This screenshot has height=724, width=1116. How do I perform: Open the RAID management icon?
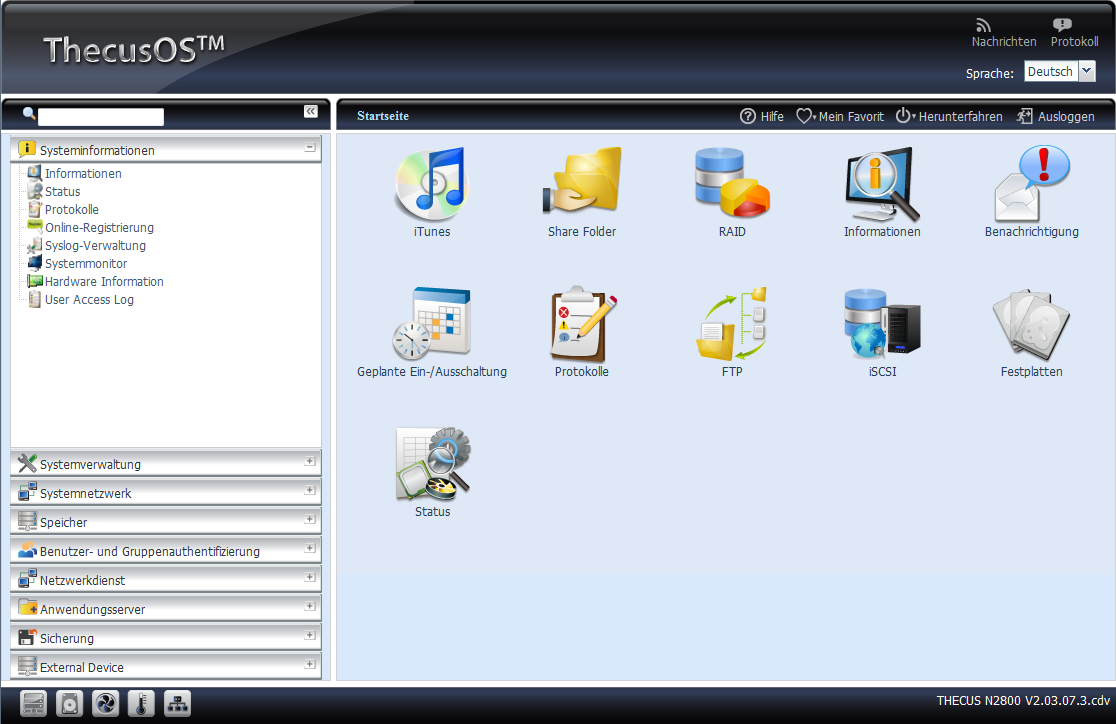click(732, 182)
